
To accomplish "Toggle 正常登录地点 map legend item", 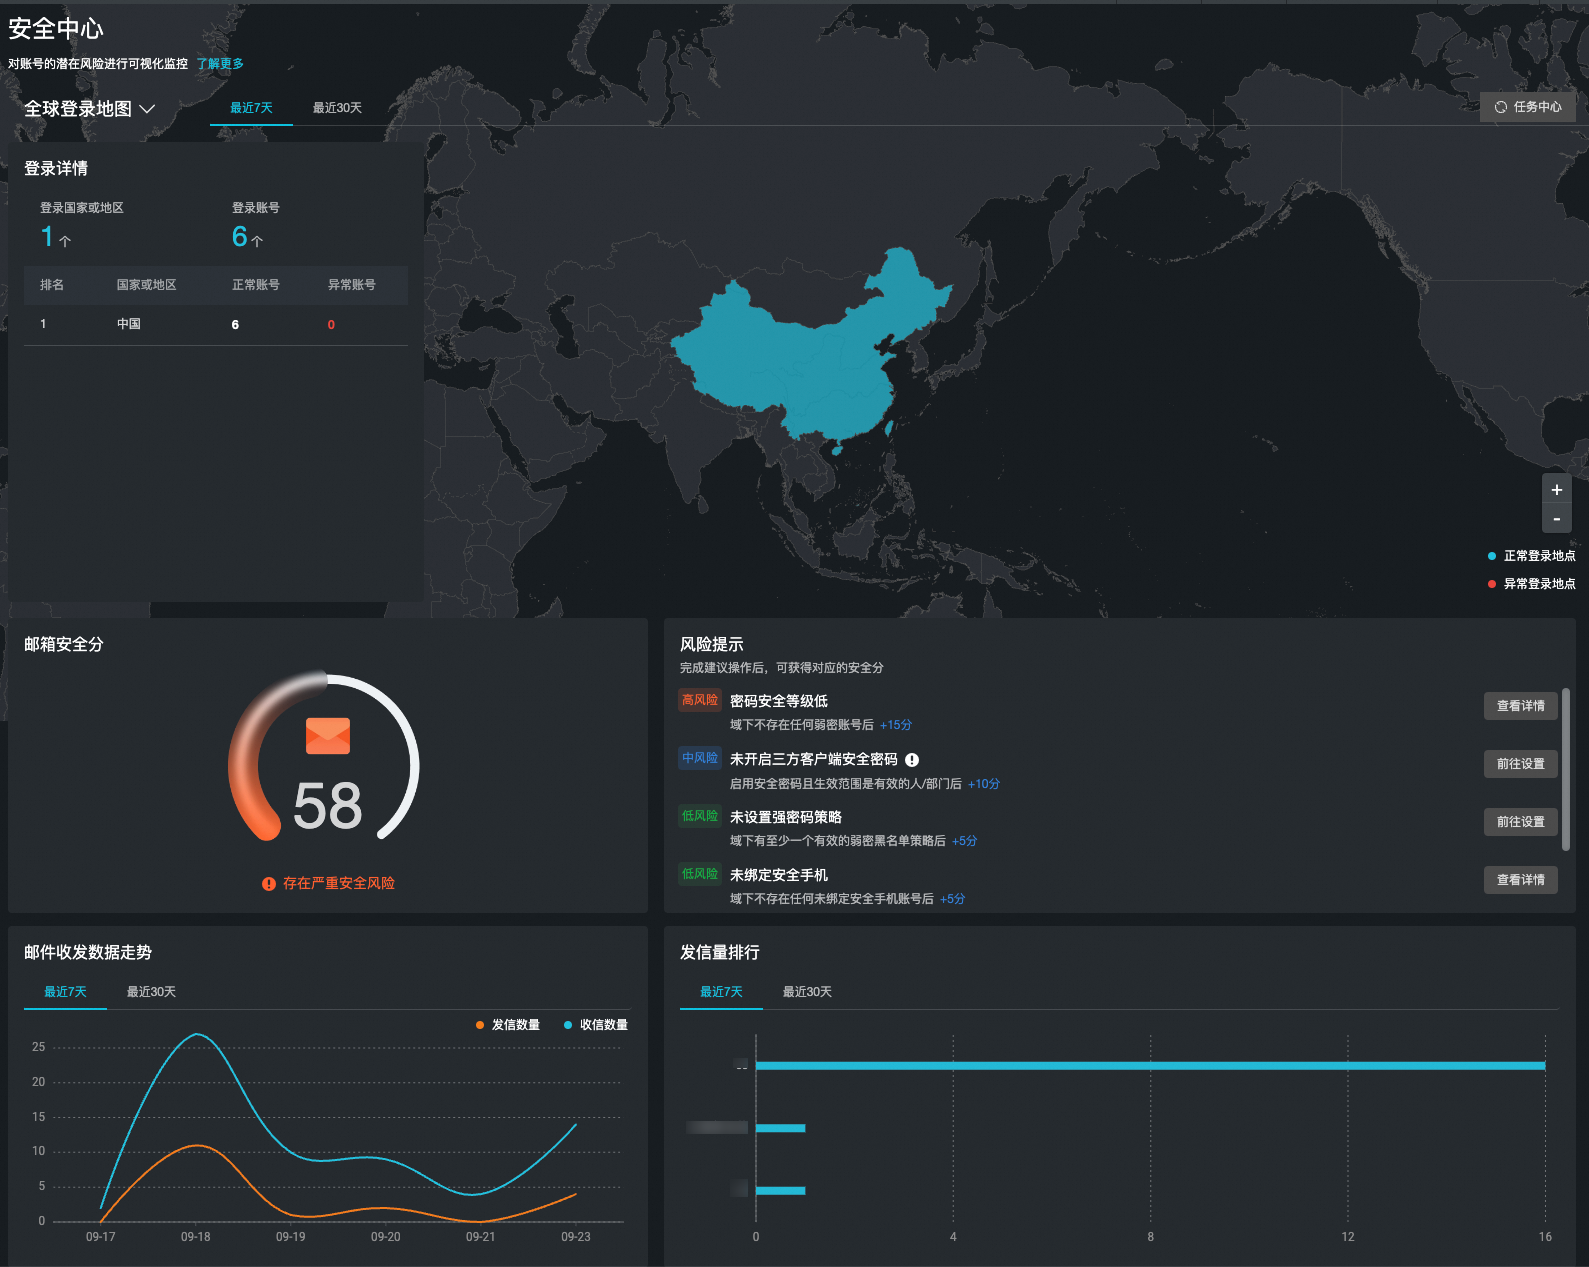I will (1531, 556).
